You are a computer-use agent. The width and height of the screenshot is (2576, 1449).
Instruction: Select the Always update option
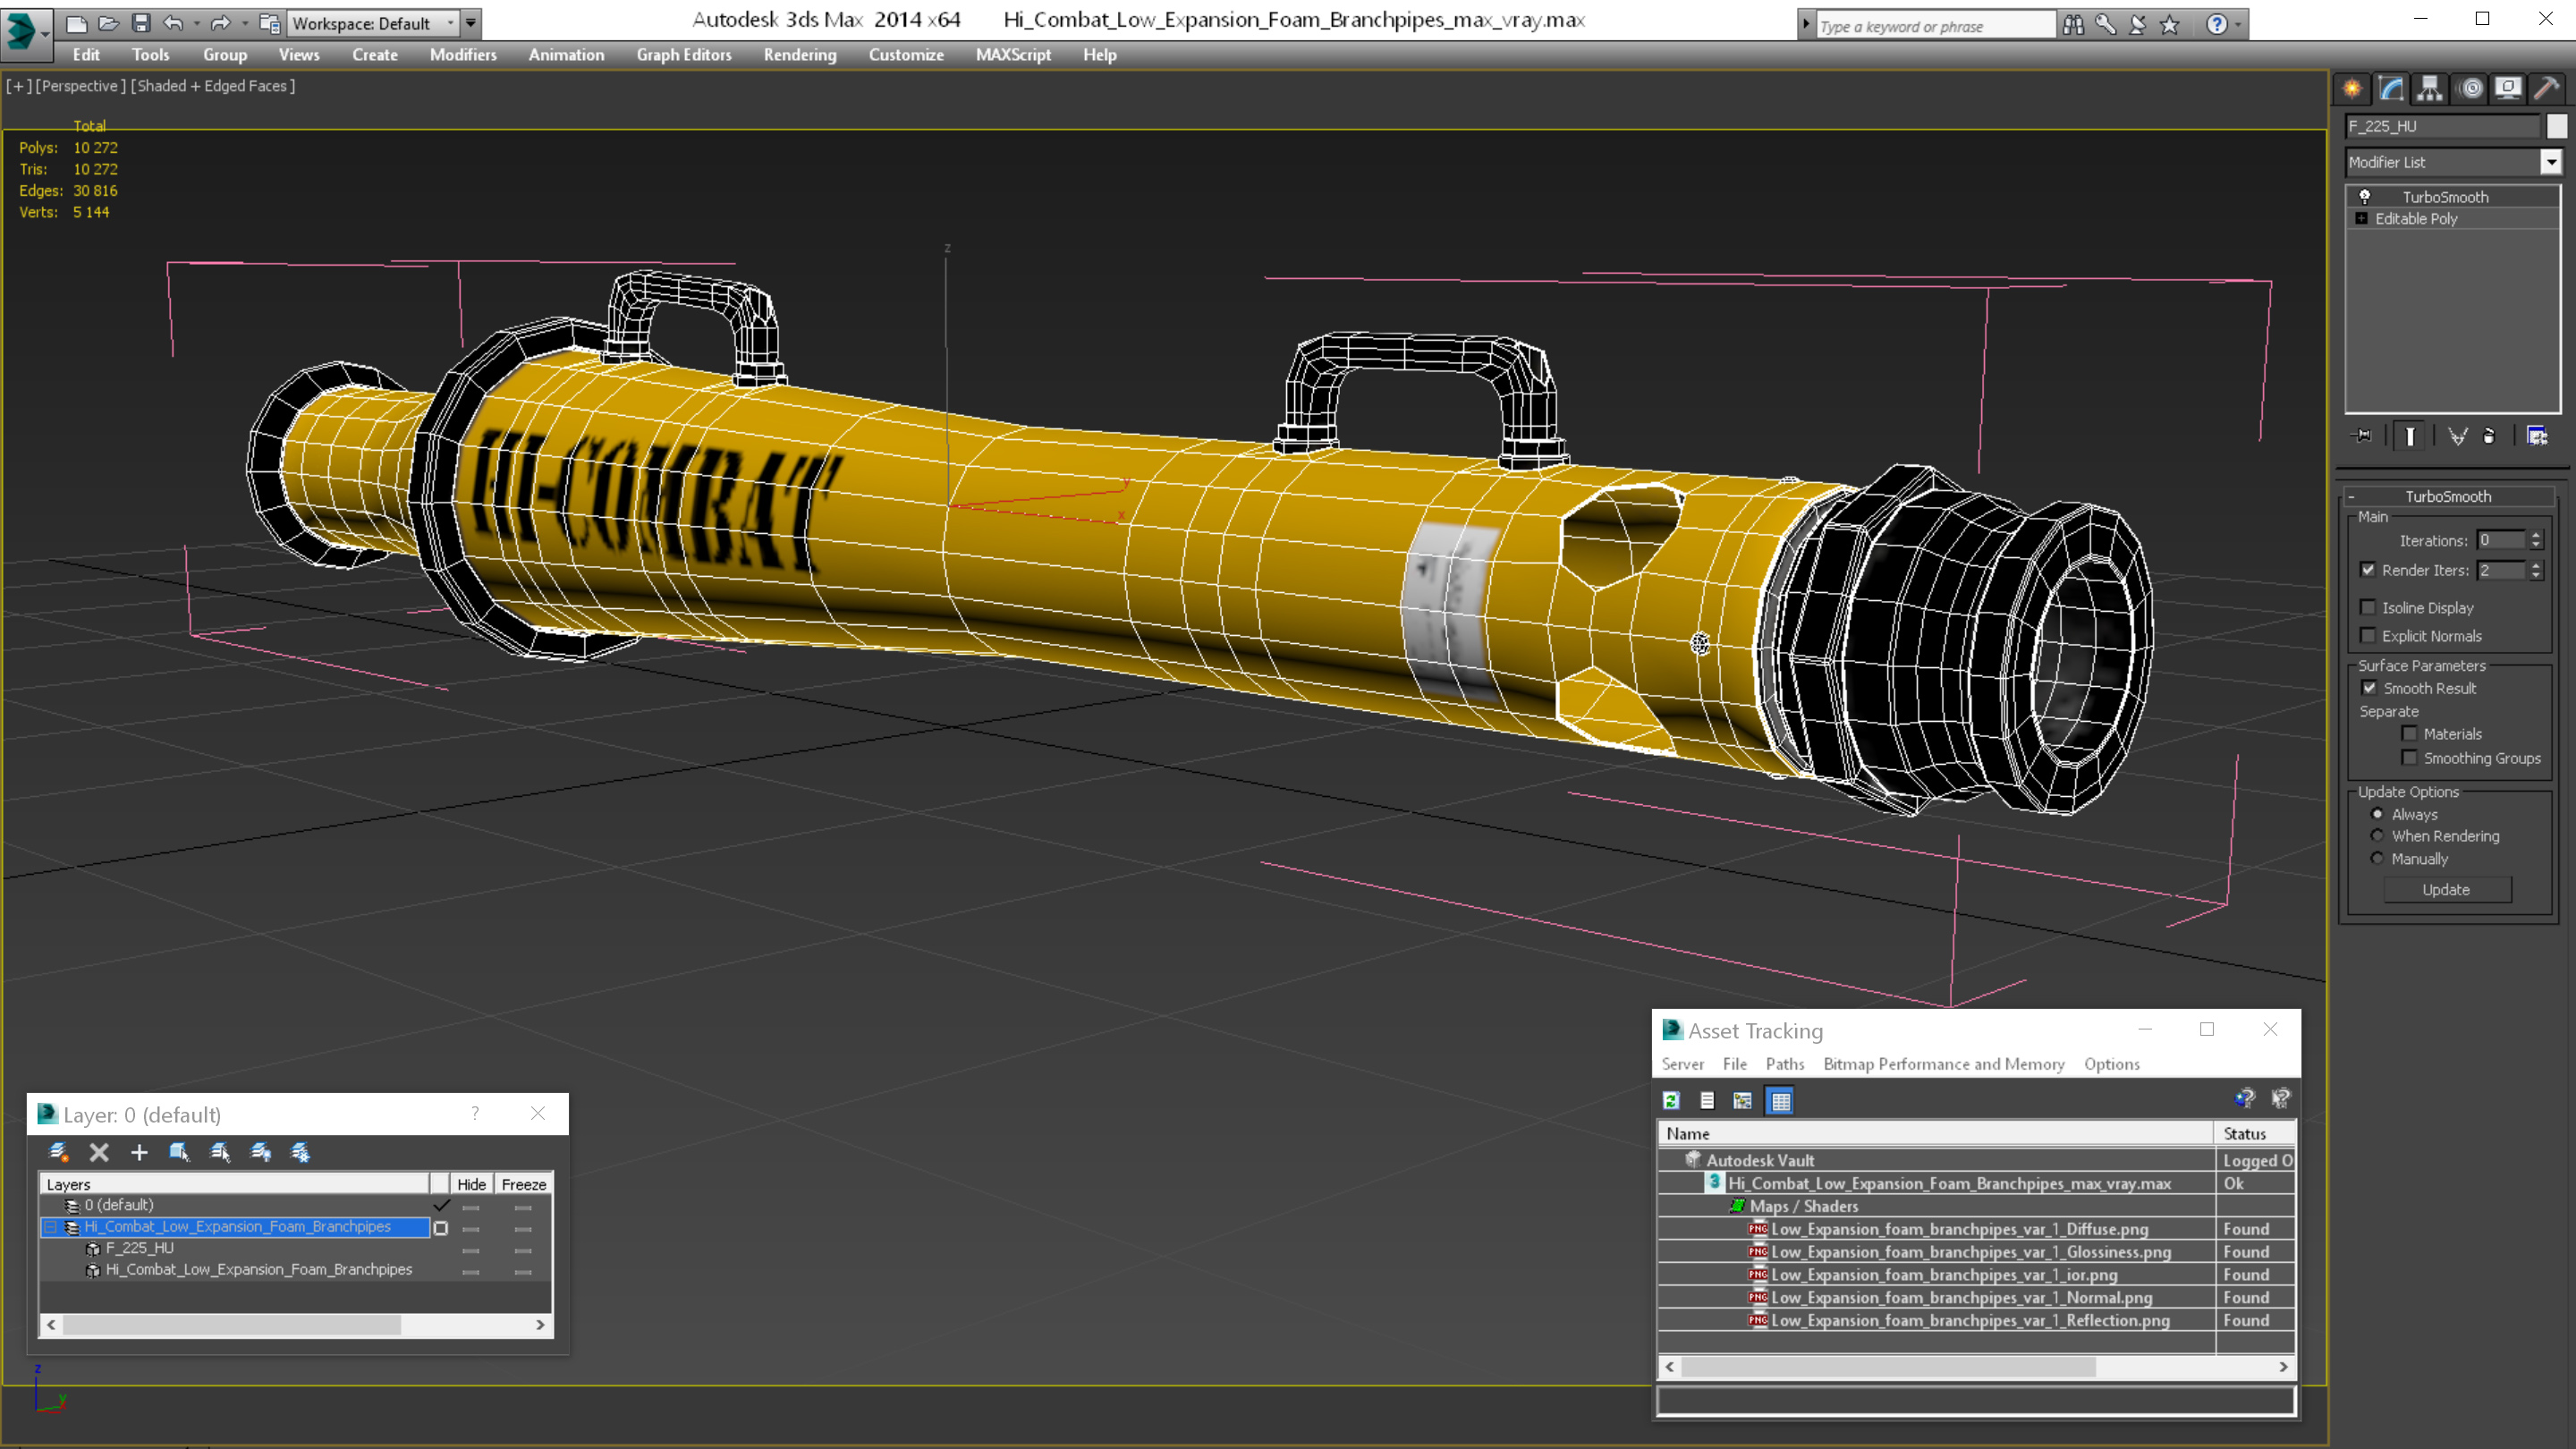[x=2378, y=813]
